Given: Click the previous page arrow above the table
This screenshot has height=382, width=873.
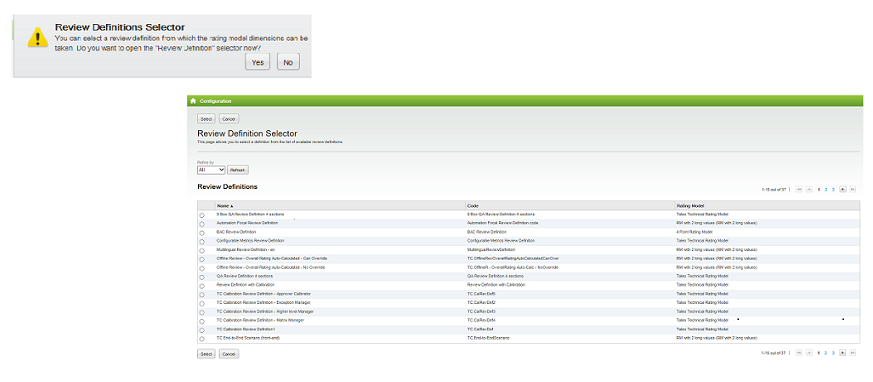Looking at the screenshot, I should coord(809,189).
